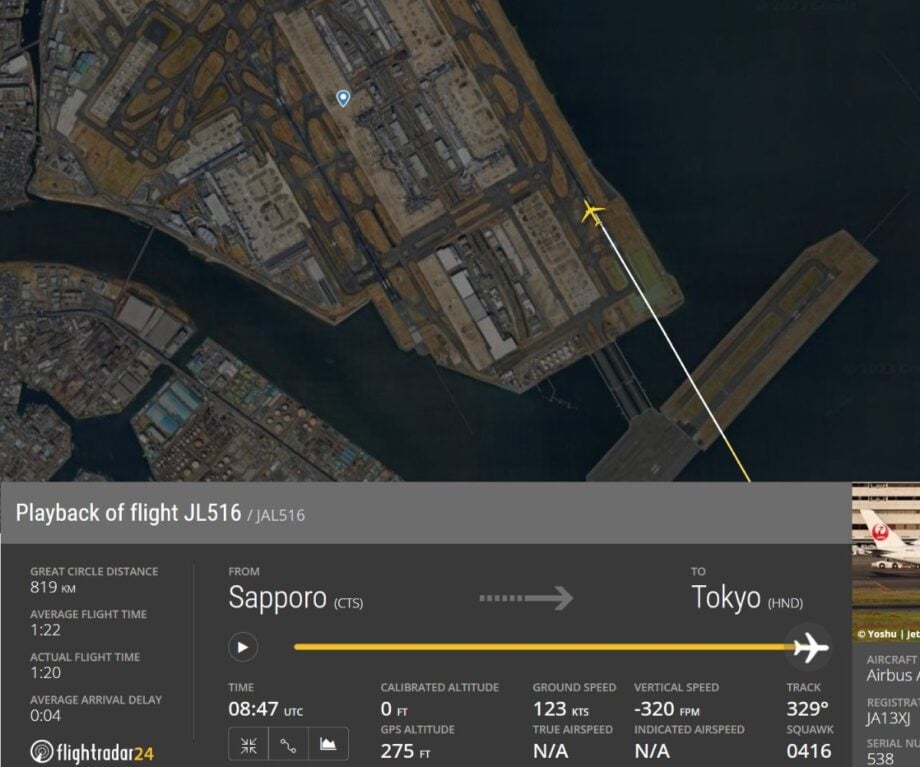Click the blue location pin marker

[343, 97]
